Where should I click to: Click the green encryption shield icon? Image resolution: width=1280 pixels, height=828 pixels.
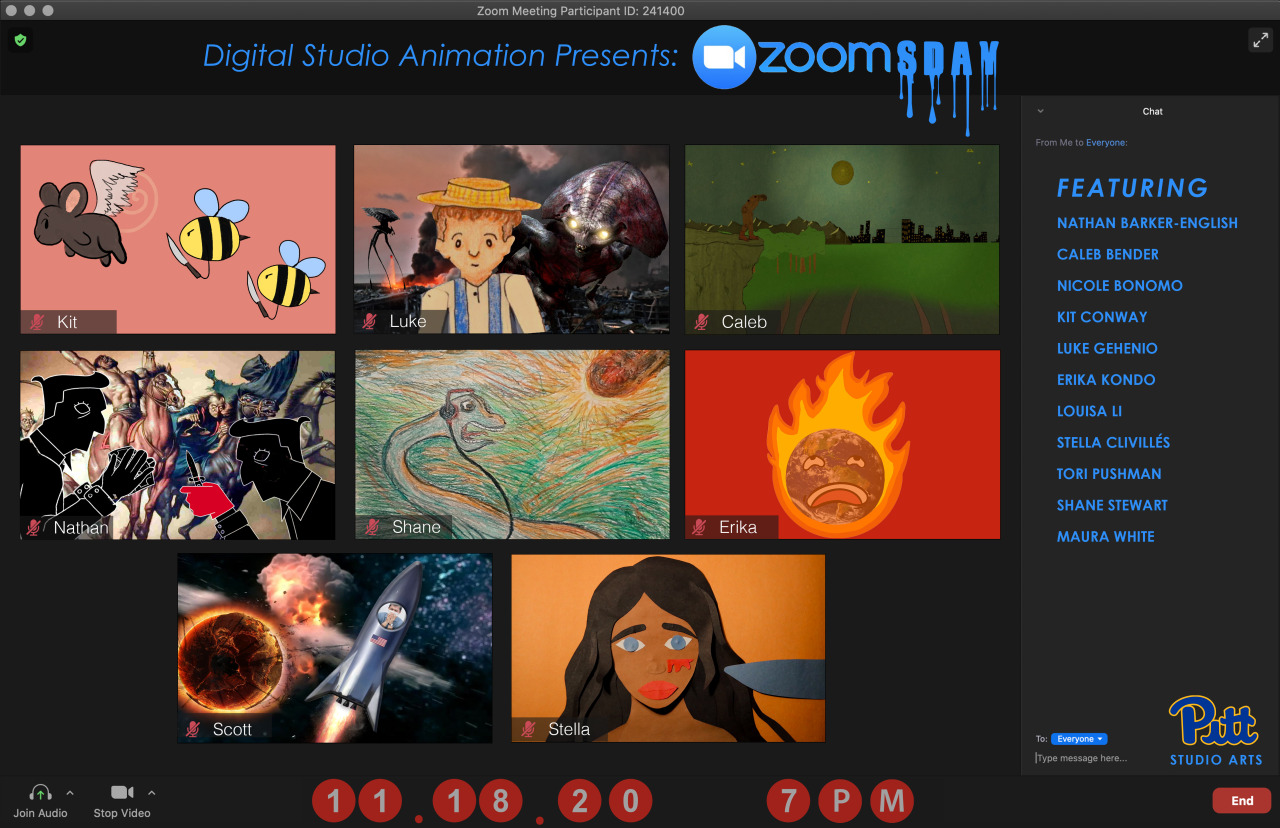(20, 41)
